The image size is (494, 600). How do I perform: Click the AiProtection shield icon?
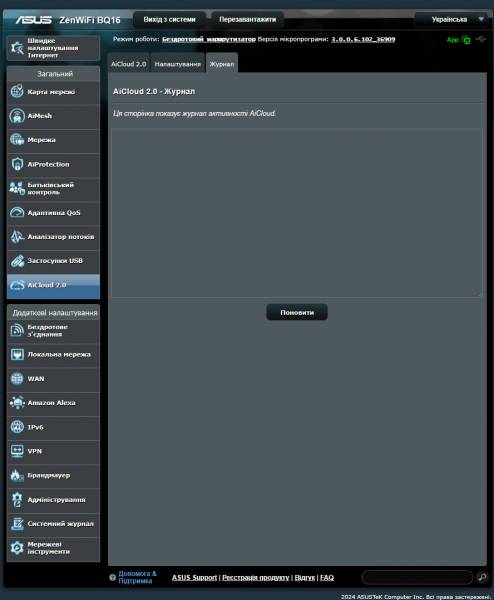point(17,164)
